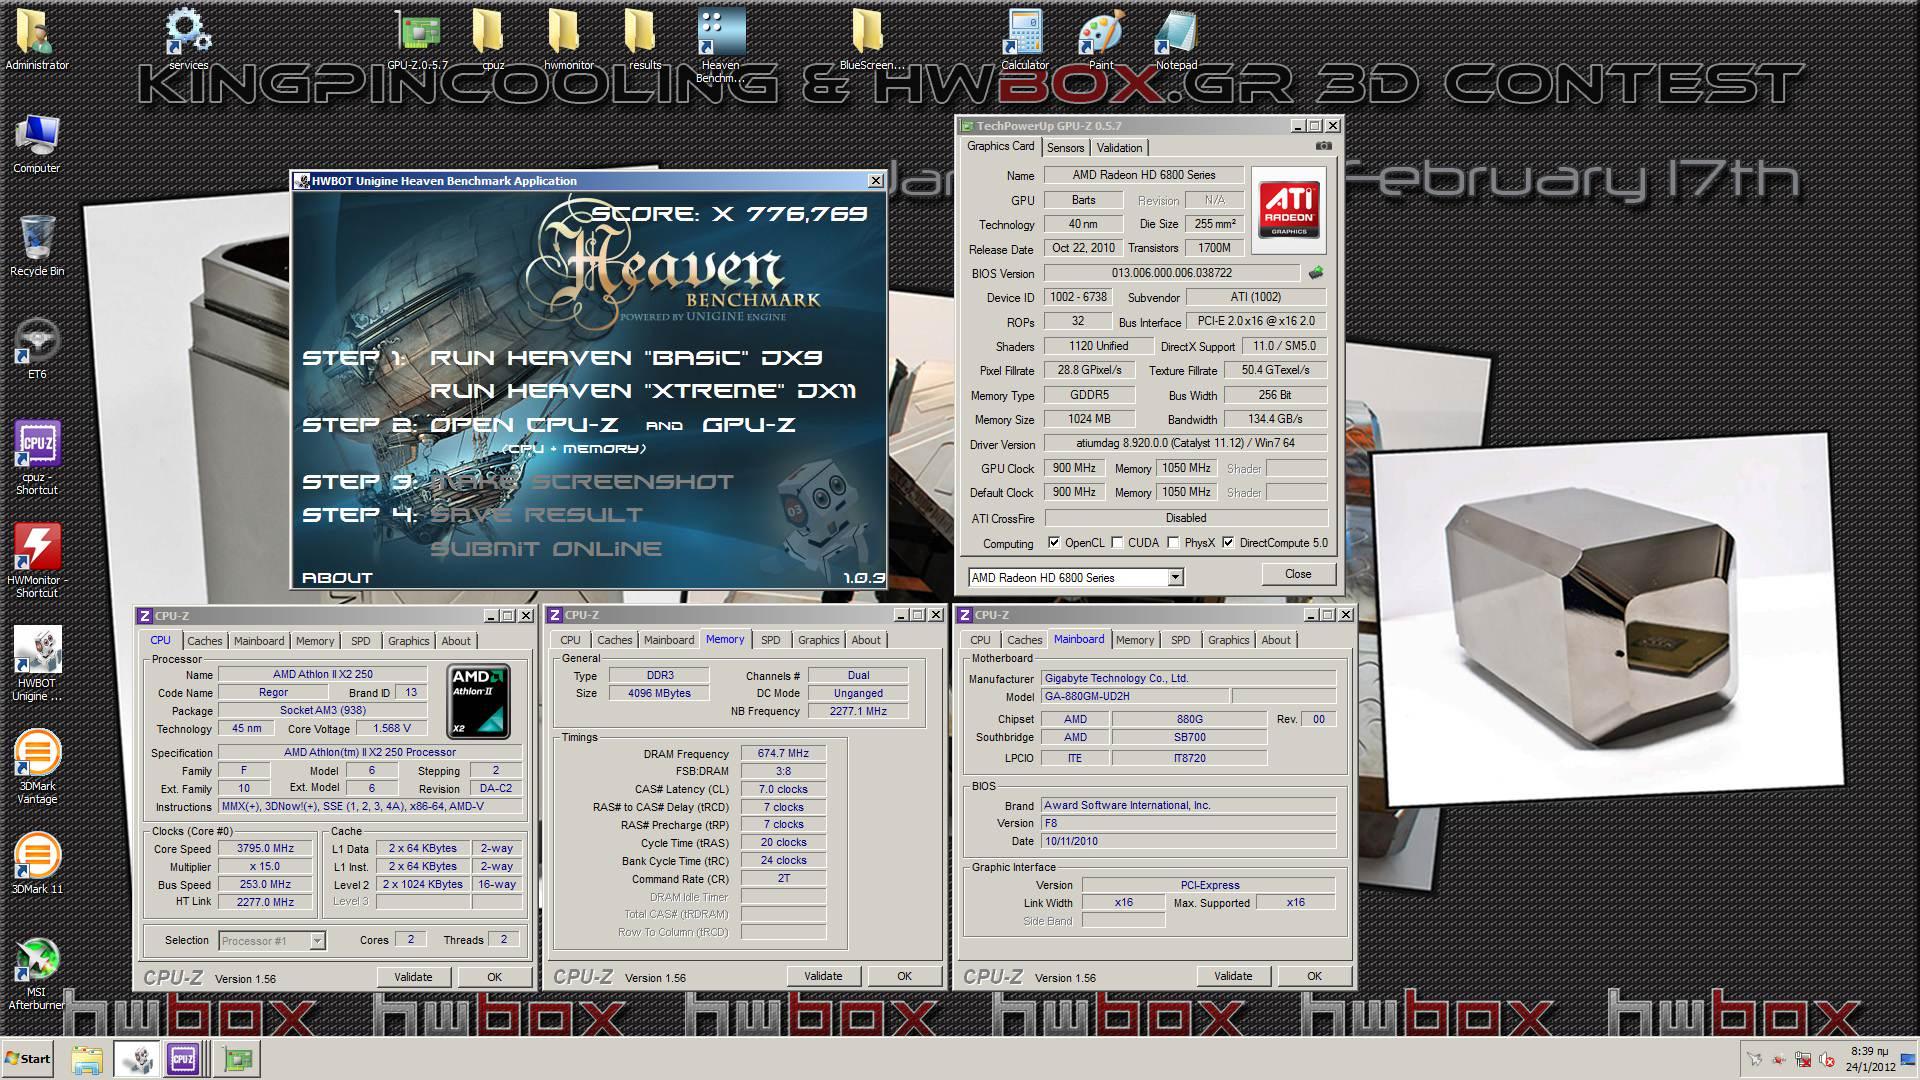The height and width of the screenshot is (1080, 1920).
Task: Click Validate in the CPU-Z CPU window
Action: 413,977
